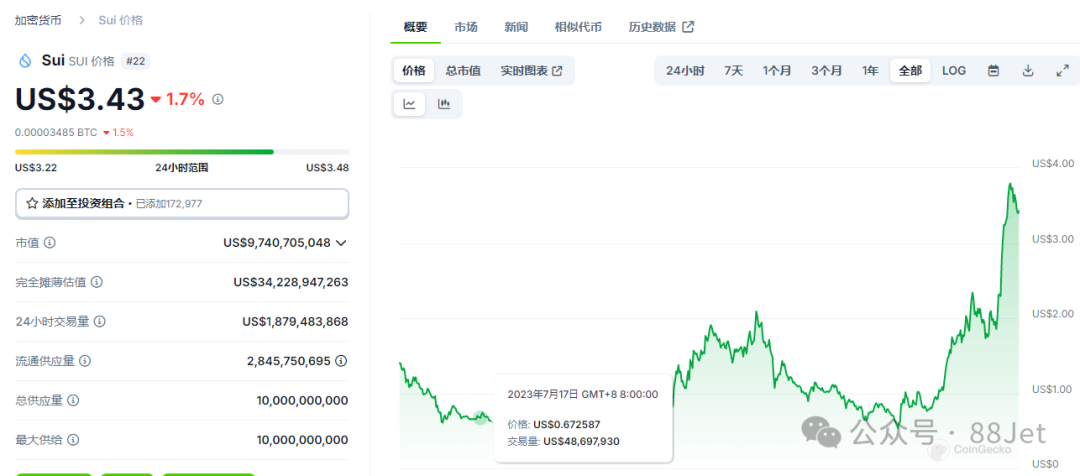Open the calendar date range picker
This screenshot has width=1080, height=476.
click(993, 70)
